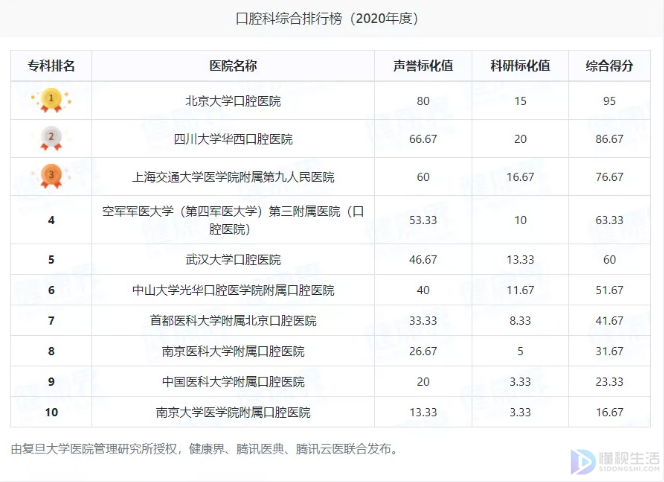Click rank number 4

tap(51, 220)
